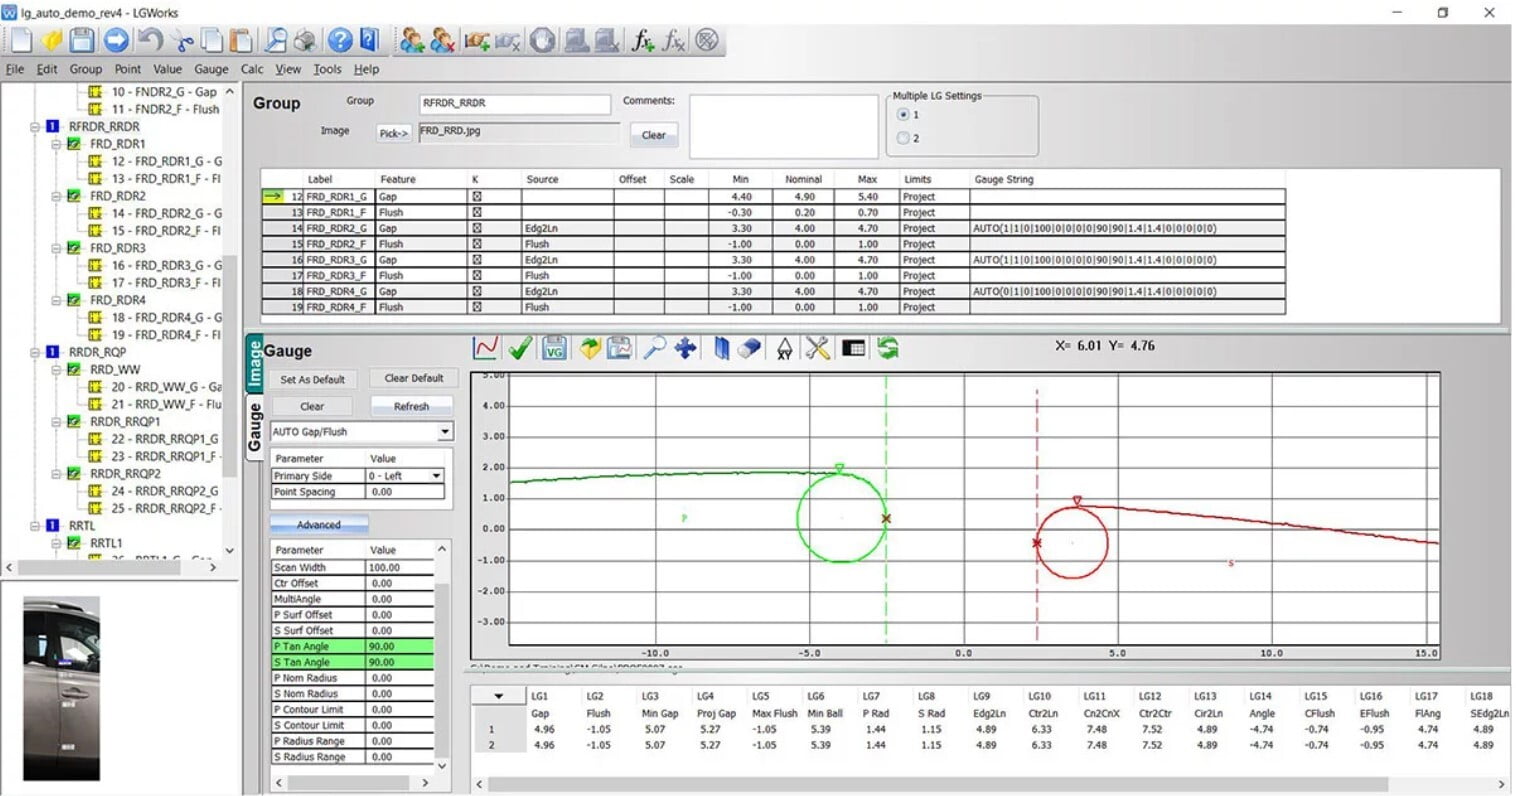The height and width of the screenshot is (796, 1516).
Task: Open the Gauge menu
Action: pos(211,69)
